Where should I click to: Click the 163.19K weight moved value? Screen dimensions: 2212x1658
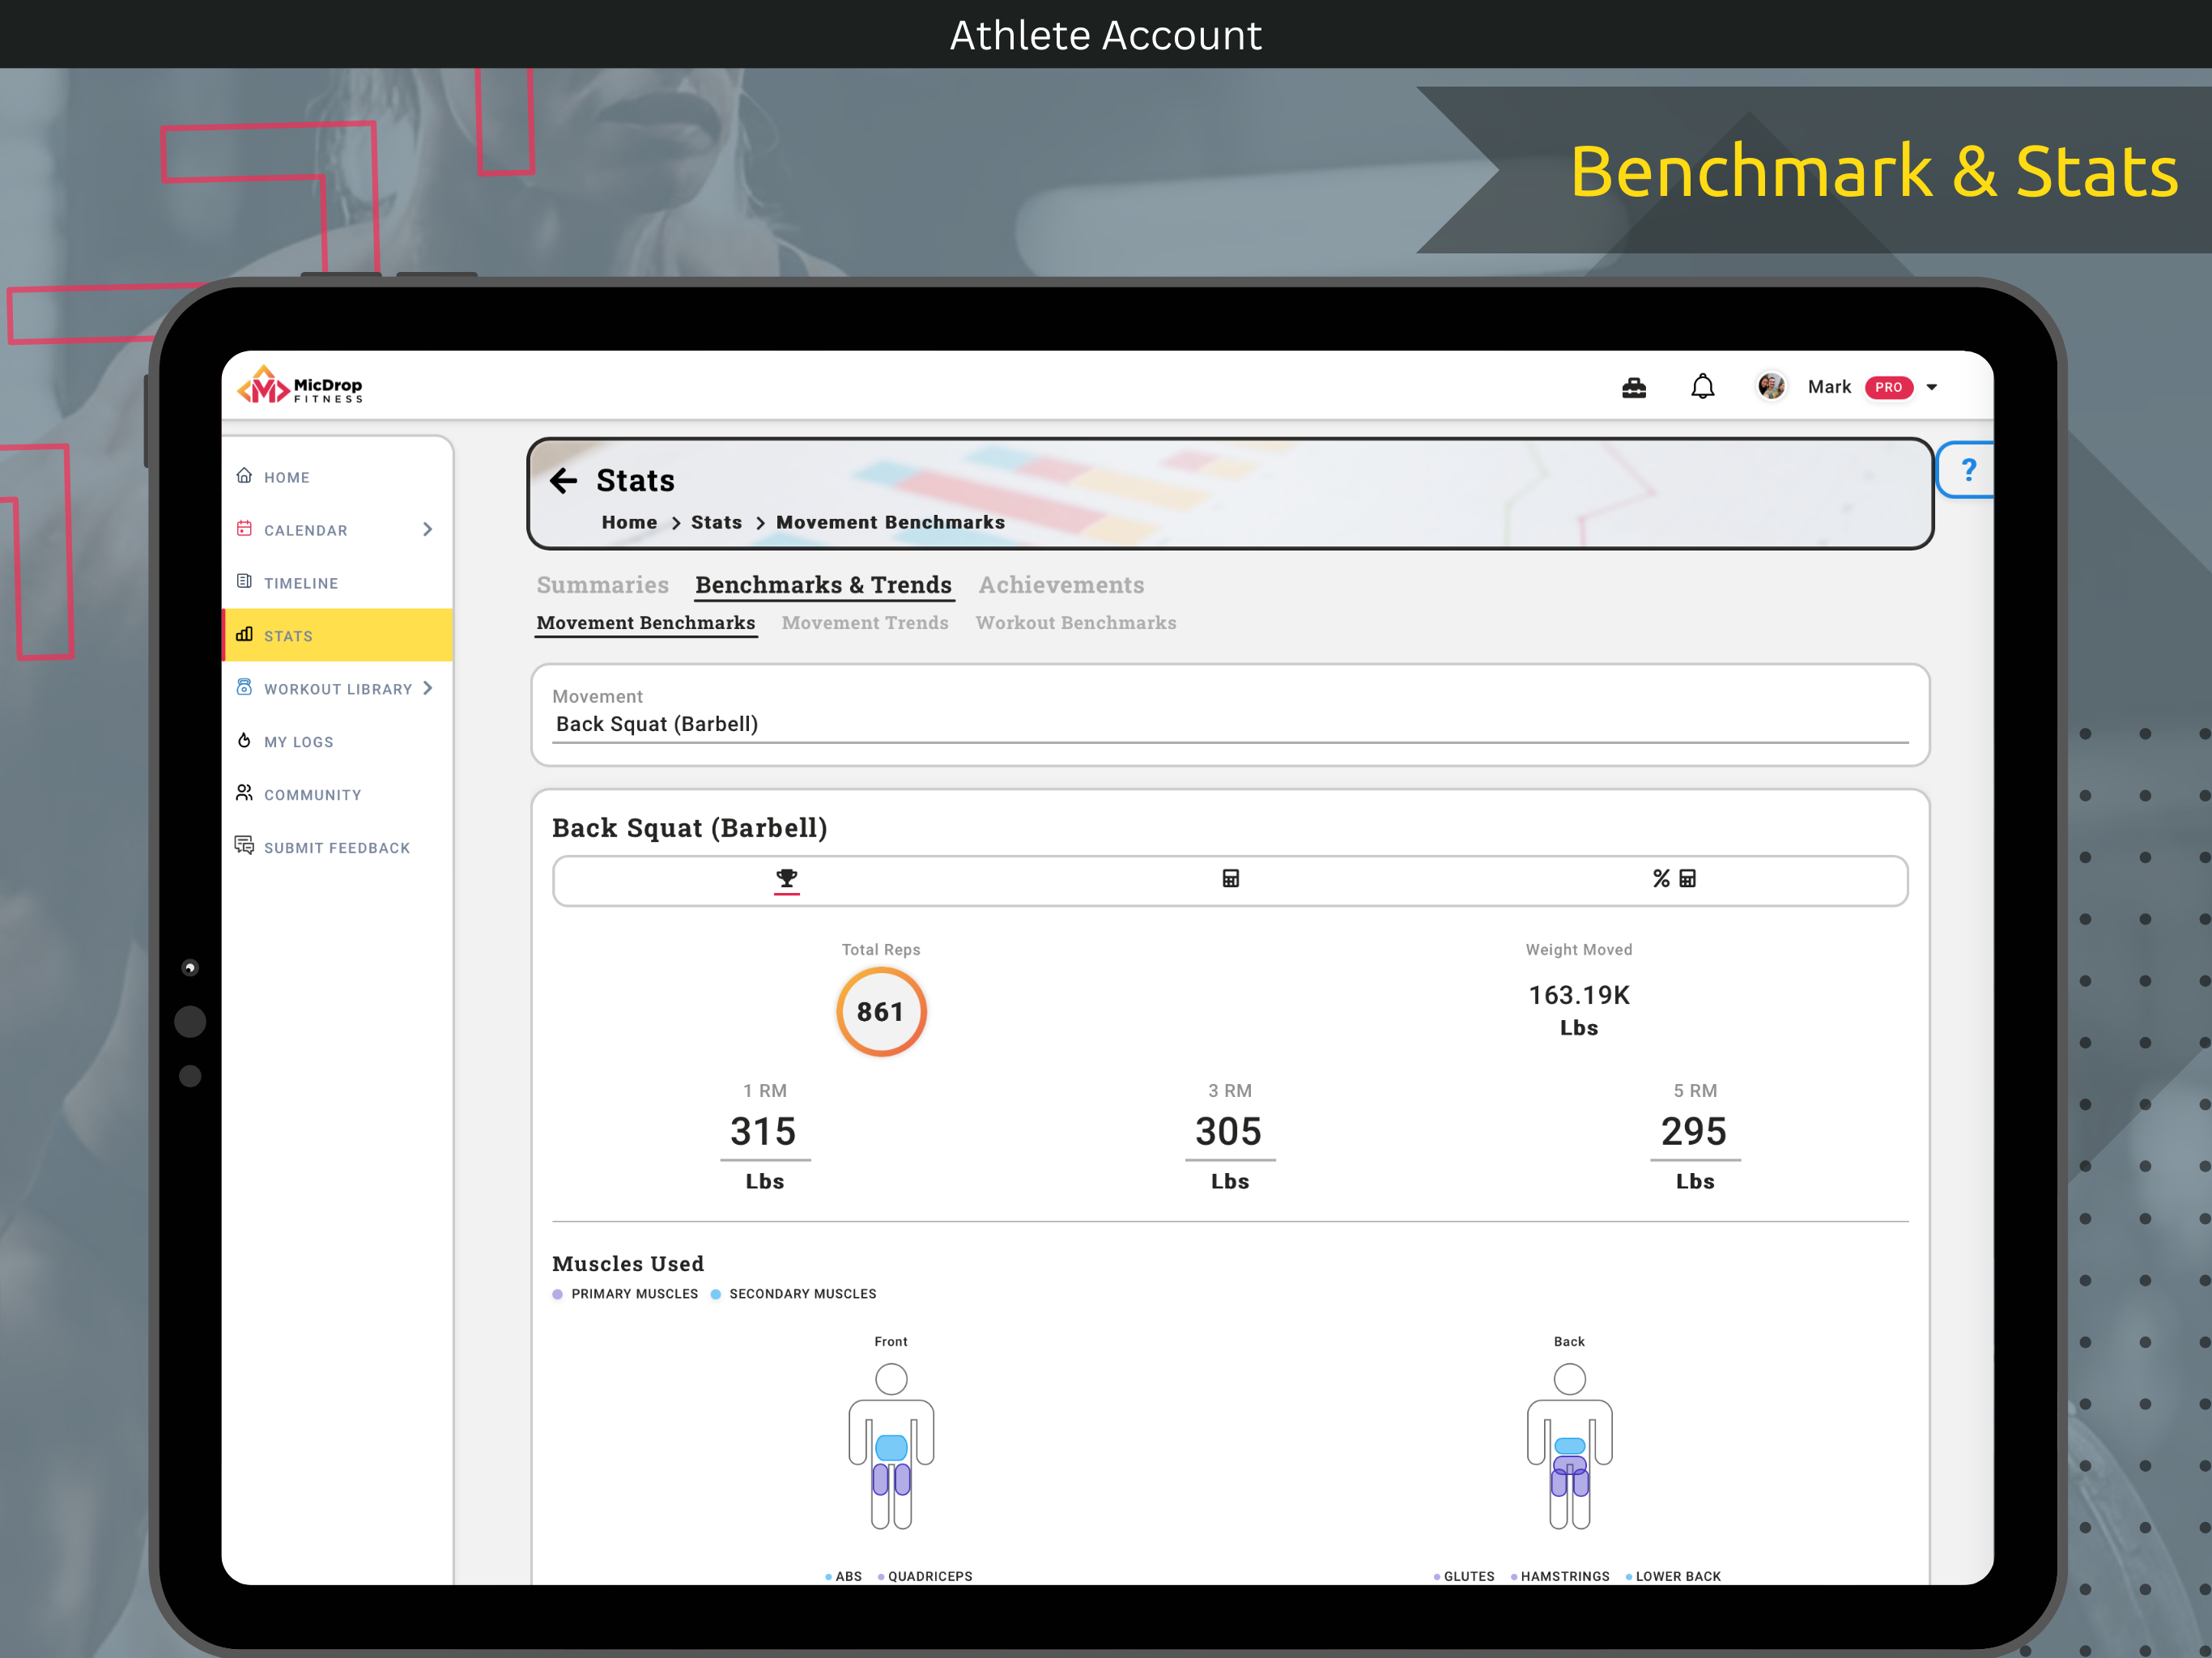(1578, 995)
